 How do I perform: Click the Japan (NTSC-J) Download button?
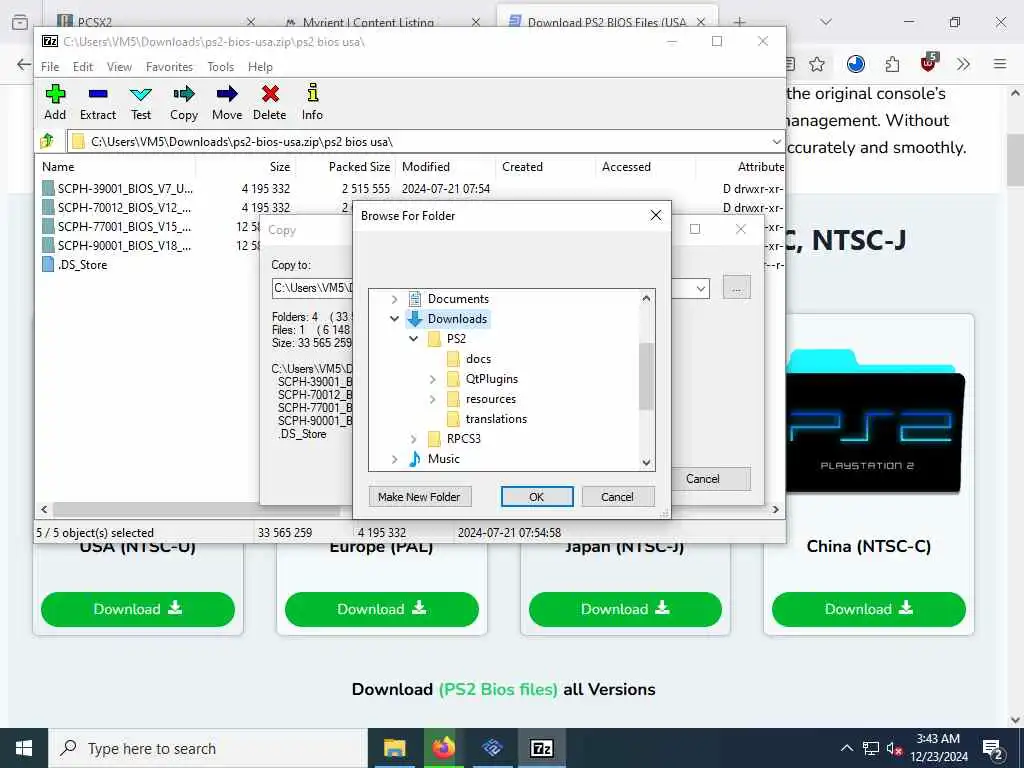(625, 609)
